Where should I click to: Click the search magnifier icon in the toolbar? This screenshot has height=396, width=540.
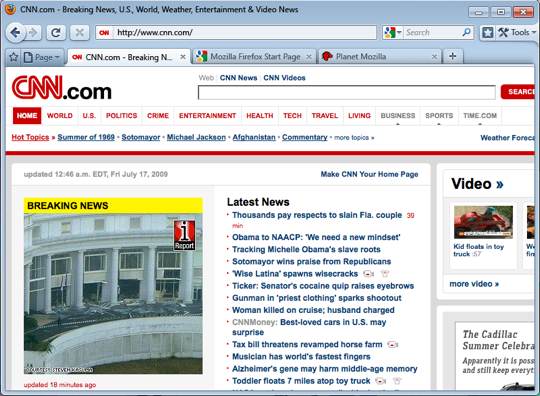tap(466, 32)
